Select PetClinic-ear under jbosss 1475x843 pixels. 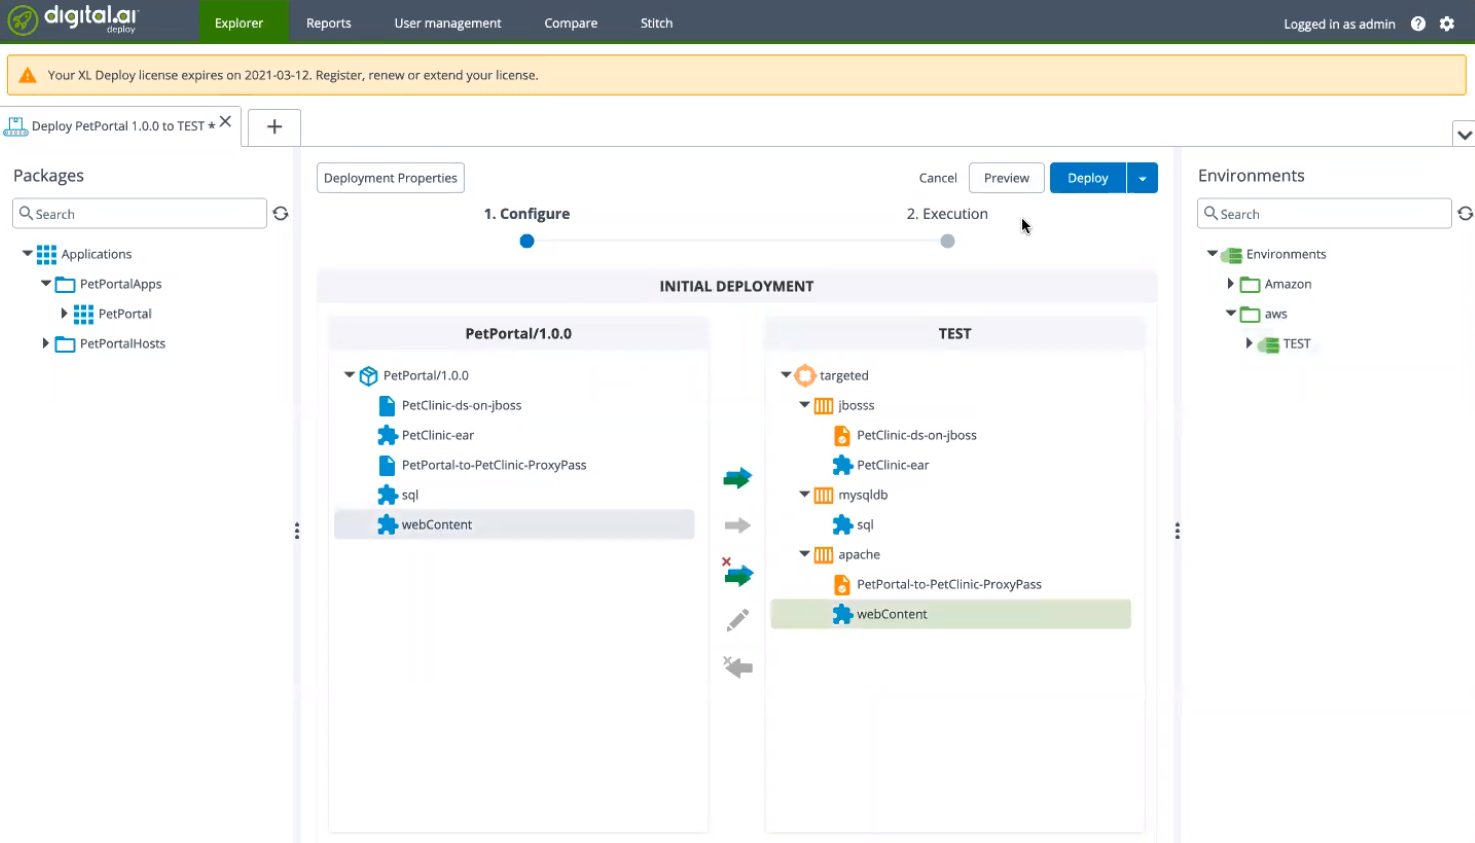point(893,465)
